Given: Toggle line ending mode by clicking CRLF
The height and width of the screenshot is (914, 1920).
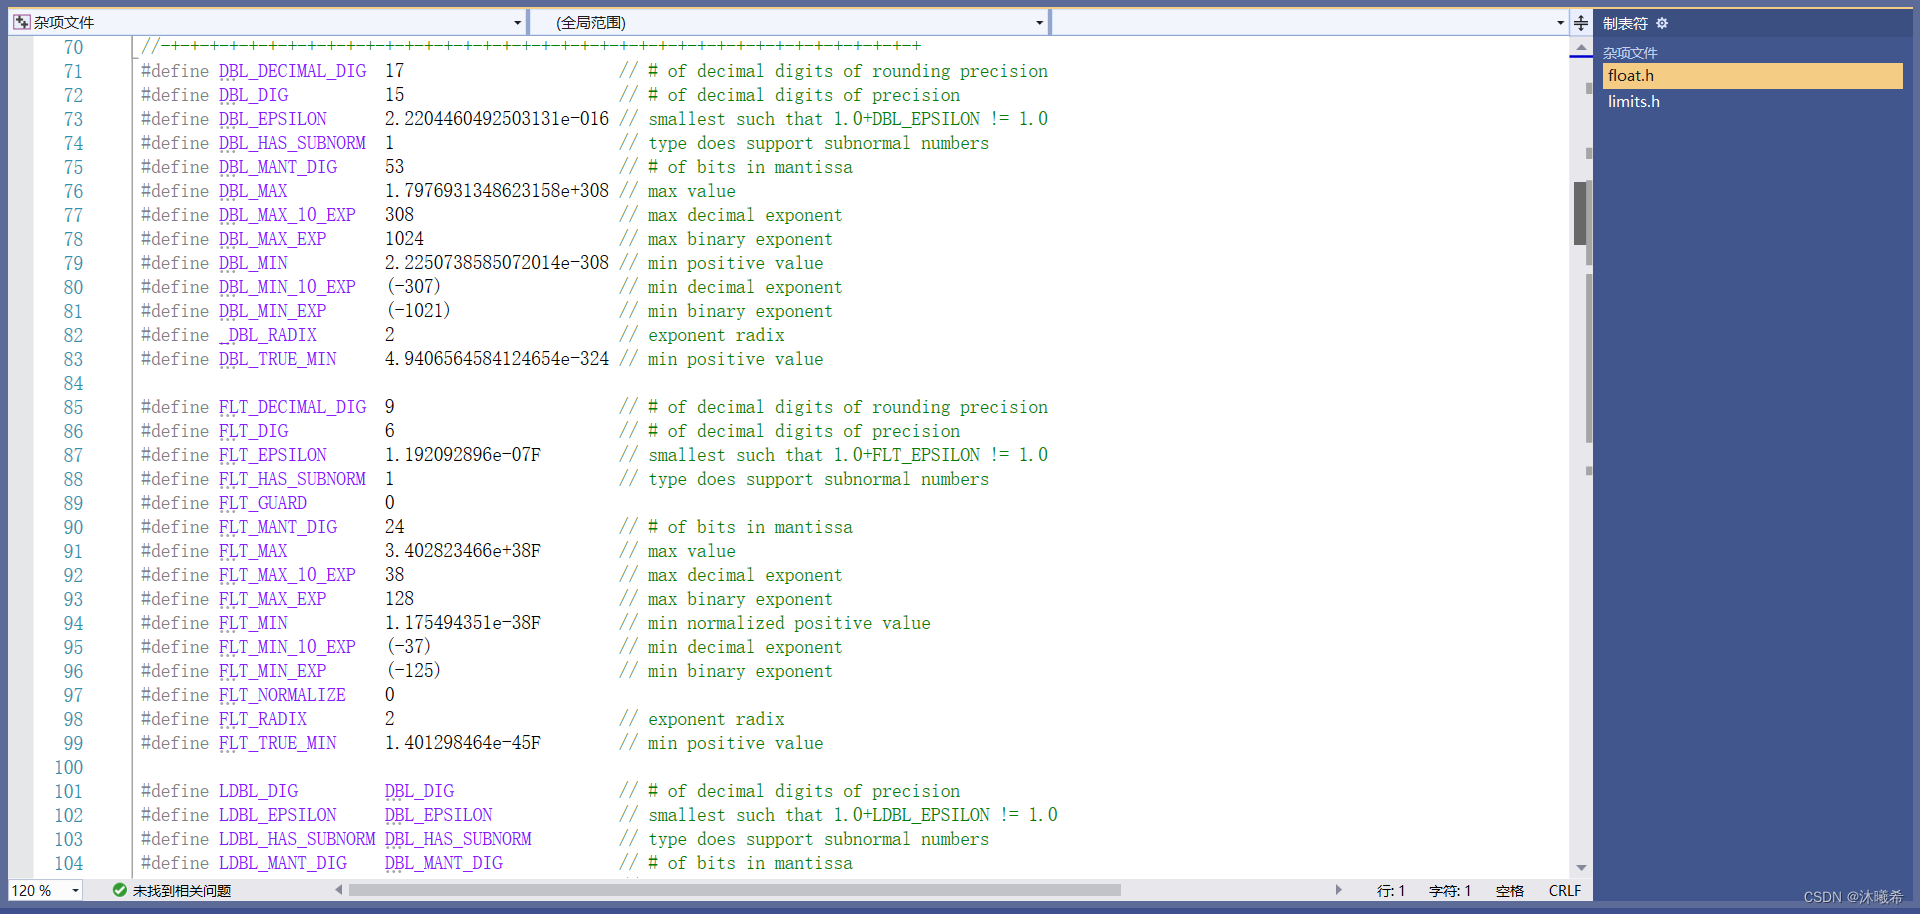Looking at the screenshot, I should (1564, 890).
